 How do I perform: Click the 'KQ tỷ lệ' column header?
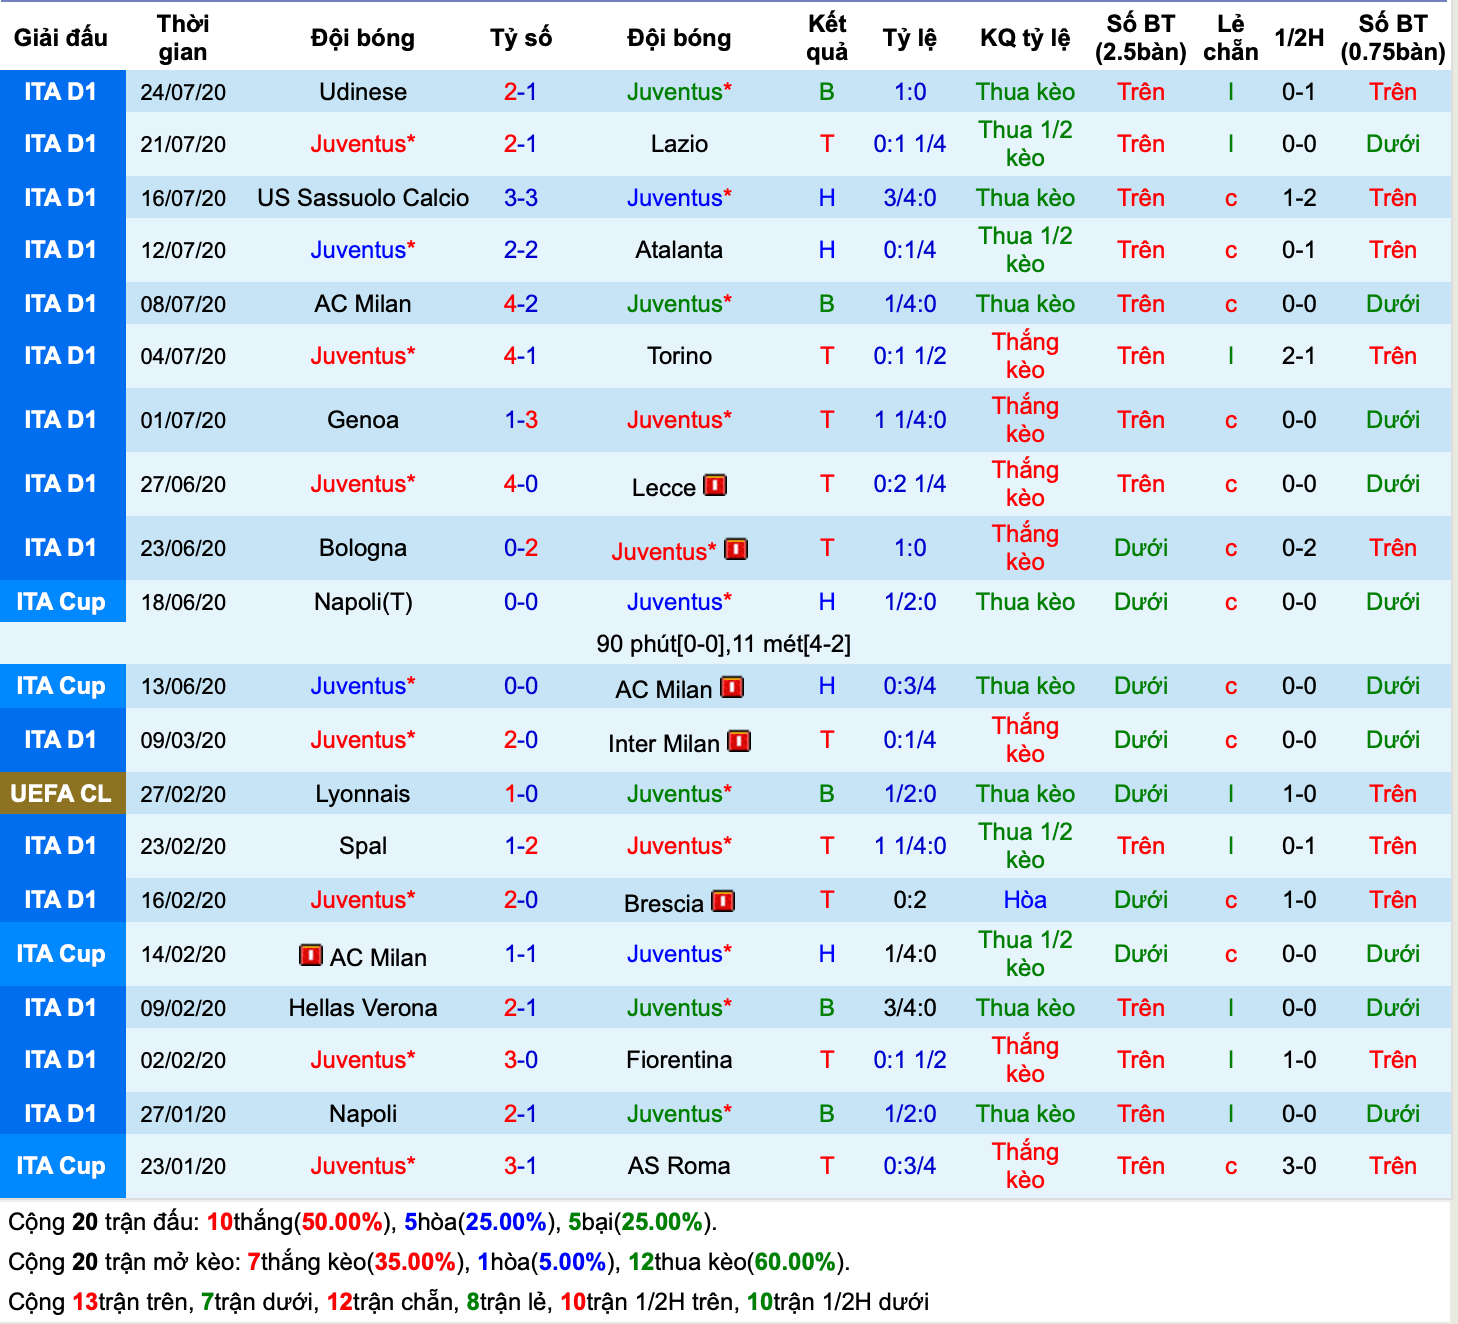[x=1025, y=38]
